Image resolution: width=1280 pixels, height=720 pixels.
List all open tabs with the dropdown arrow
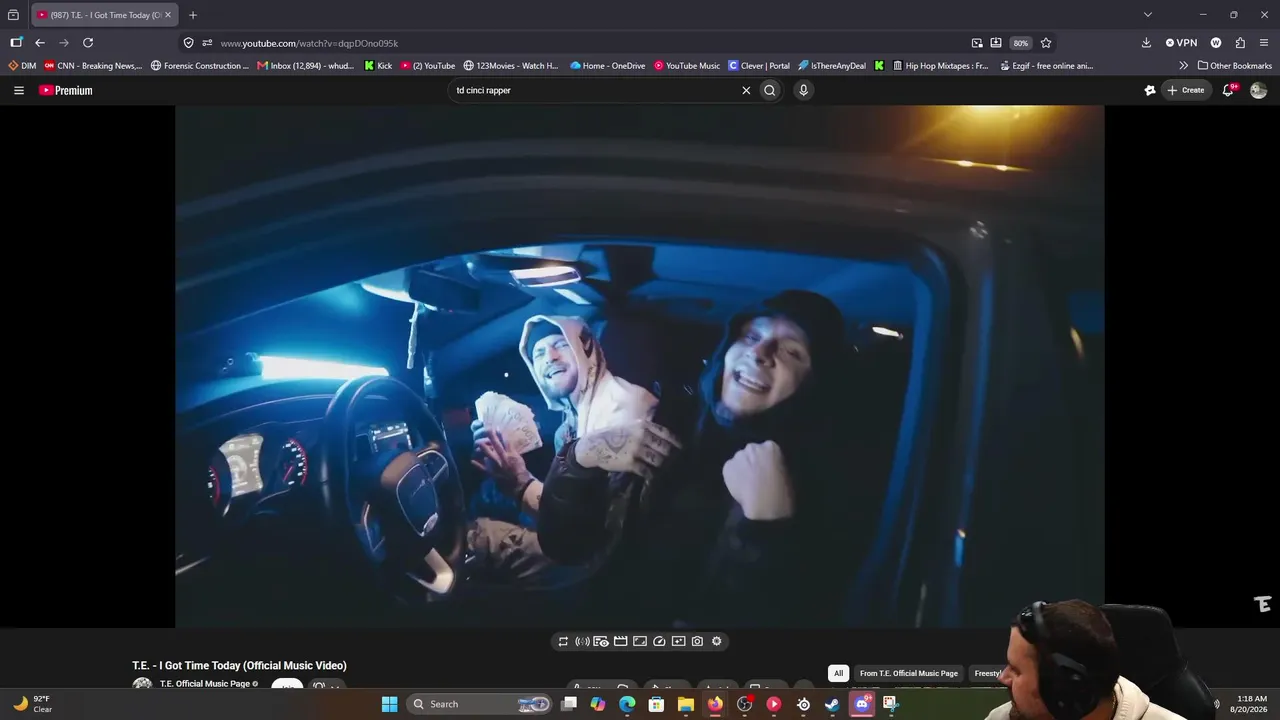(1148, 15)
